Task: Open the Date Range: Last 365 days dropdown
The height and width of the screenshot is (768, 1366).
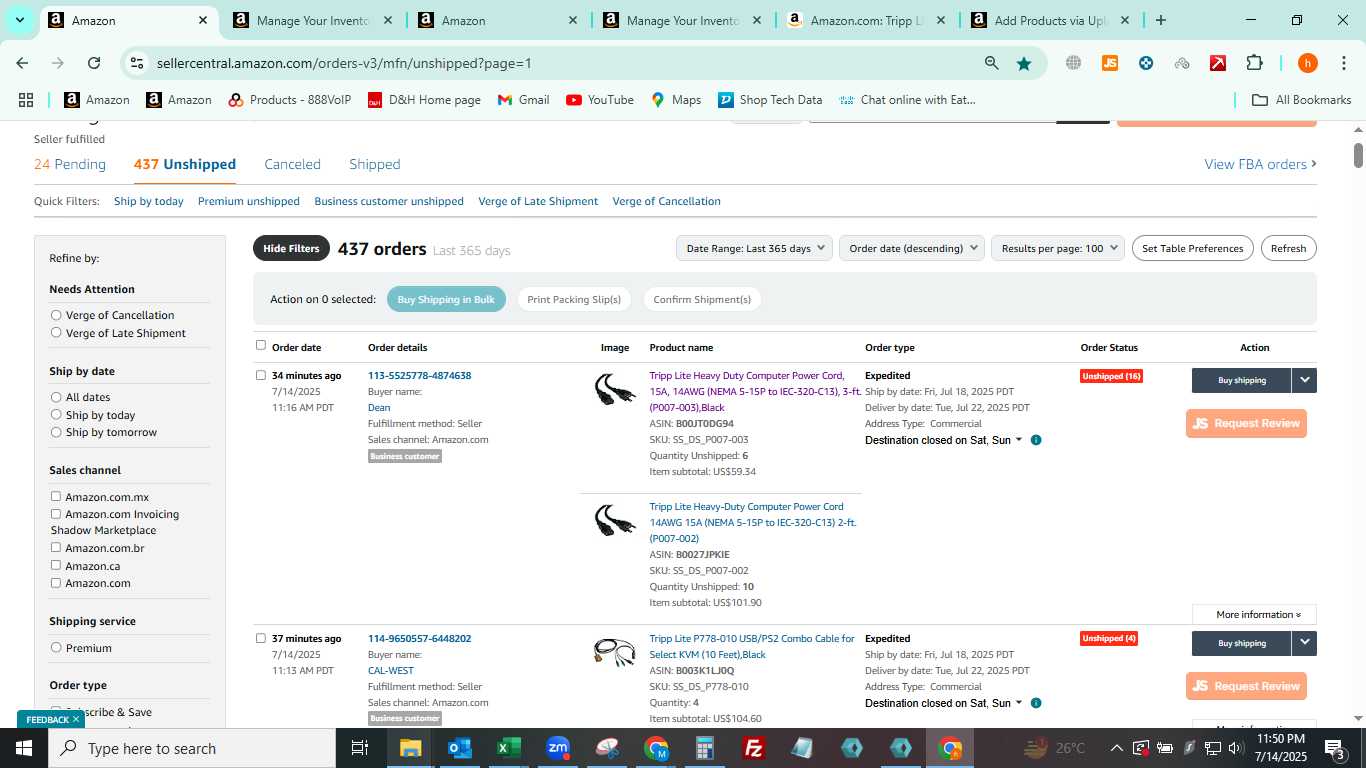Action: (754, 248)
